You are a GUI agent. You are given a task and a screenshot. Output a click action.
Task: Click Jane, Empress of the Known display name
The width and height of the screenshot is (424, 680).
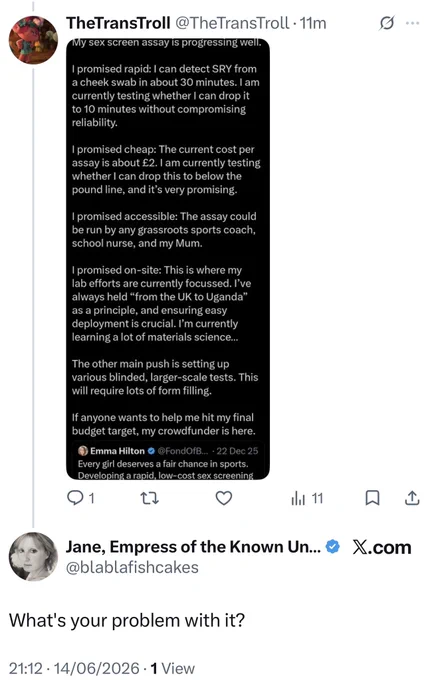click(193, 547)
